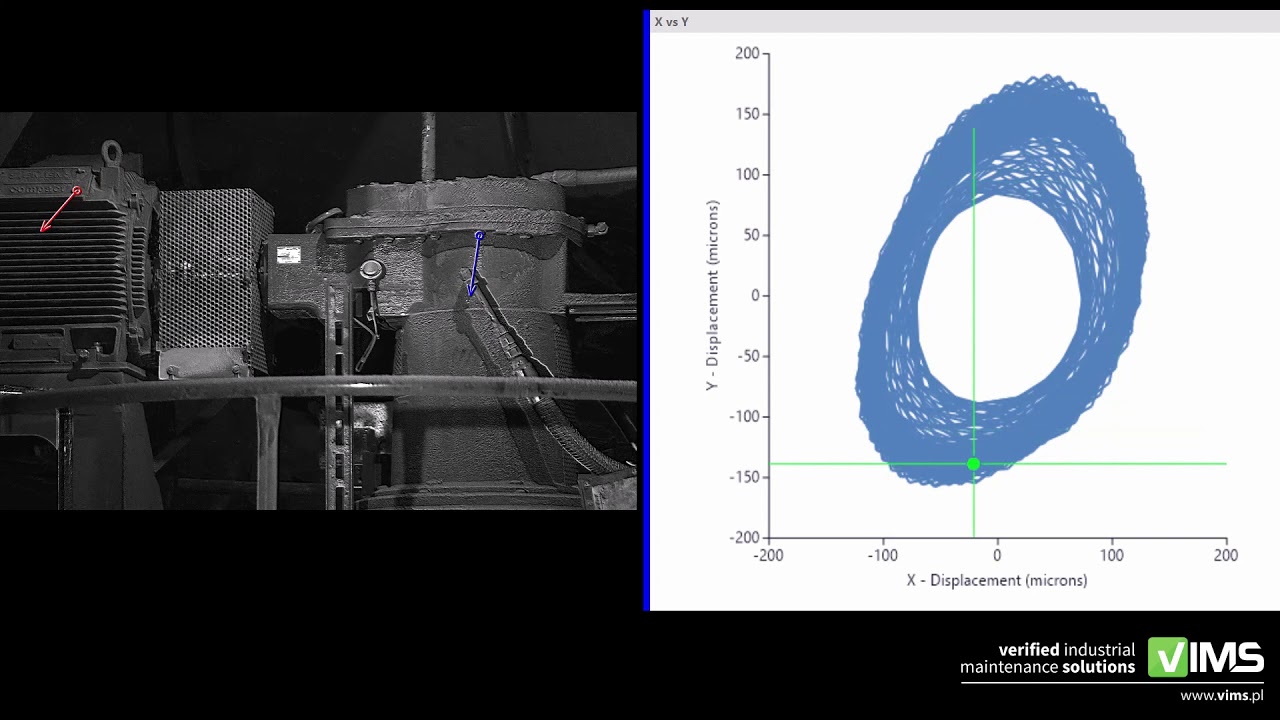The image size is (1280, 720).
Task: Click the green VIMS logo
Action: pos(1206,657)
